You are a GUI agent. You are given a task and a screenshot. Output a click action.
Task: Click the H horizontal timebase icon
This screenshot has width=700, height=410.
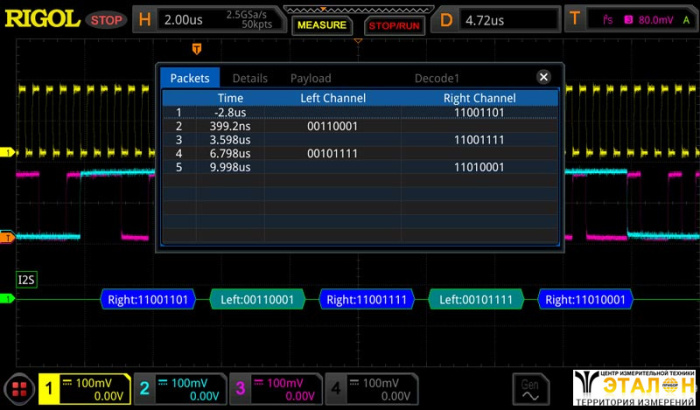point(146,19)
